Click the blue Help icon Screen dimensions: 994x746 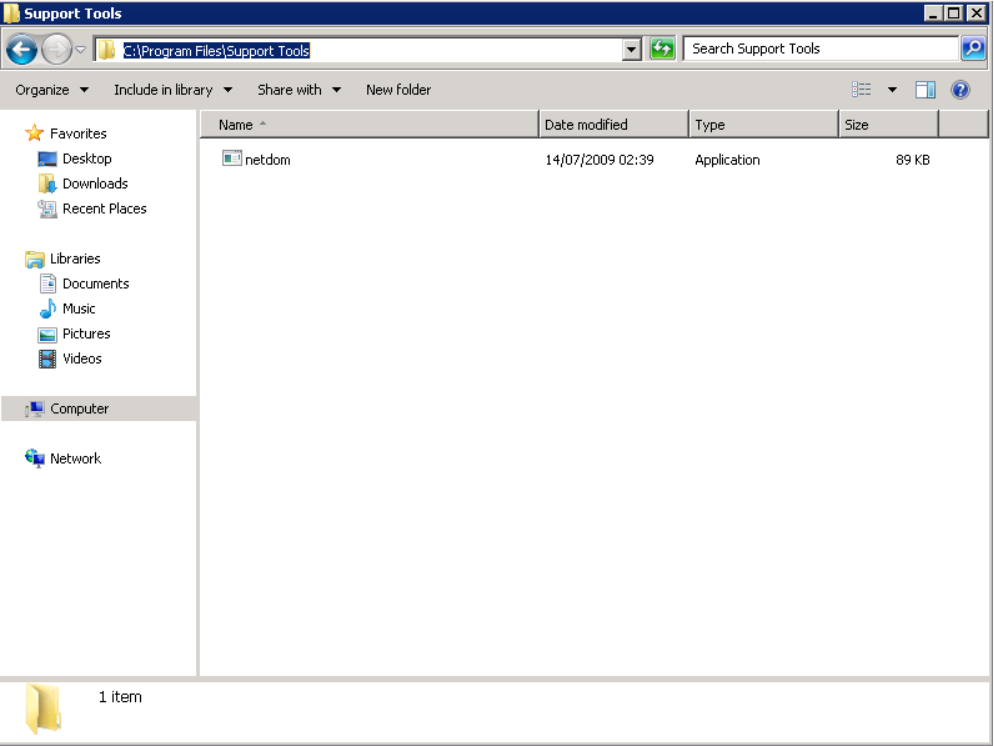coord(960,90)
